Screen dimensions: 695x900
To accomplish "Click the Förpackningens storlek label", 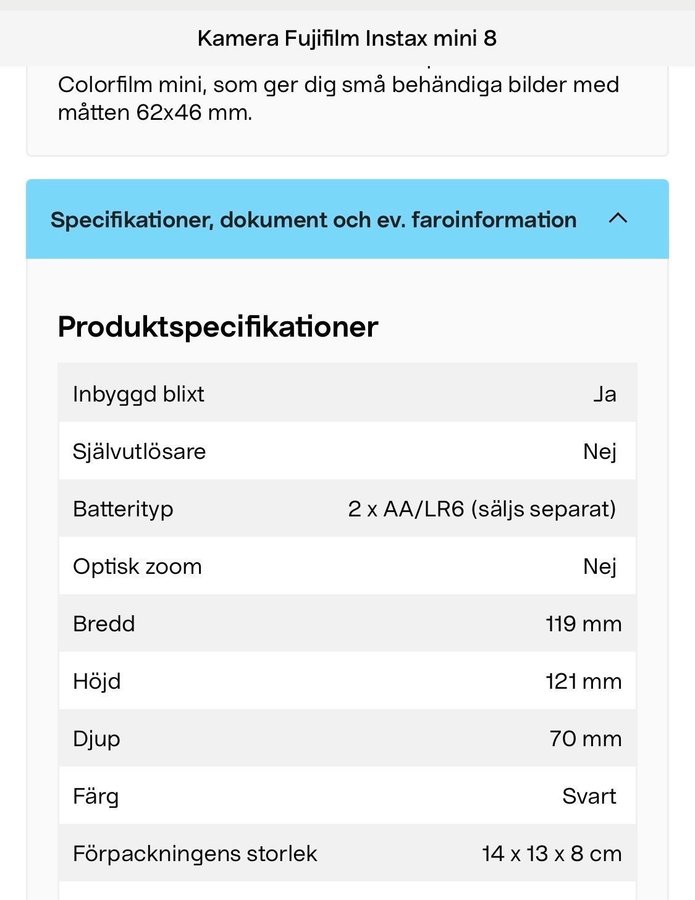I will pos(195,854).
